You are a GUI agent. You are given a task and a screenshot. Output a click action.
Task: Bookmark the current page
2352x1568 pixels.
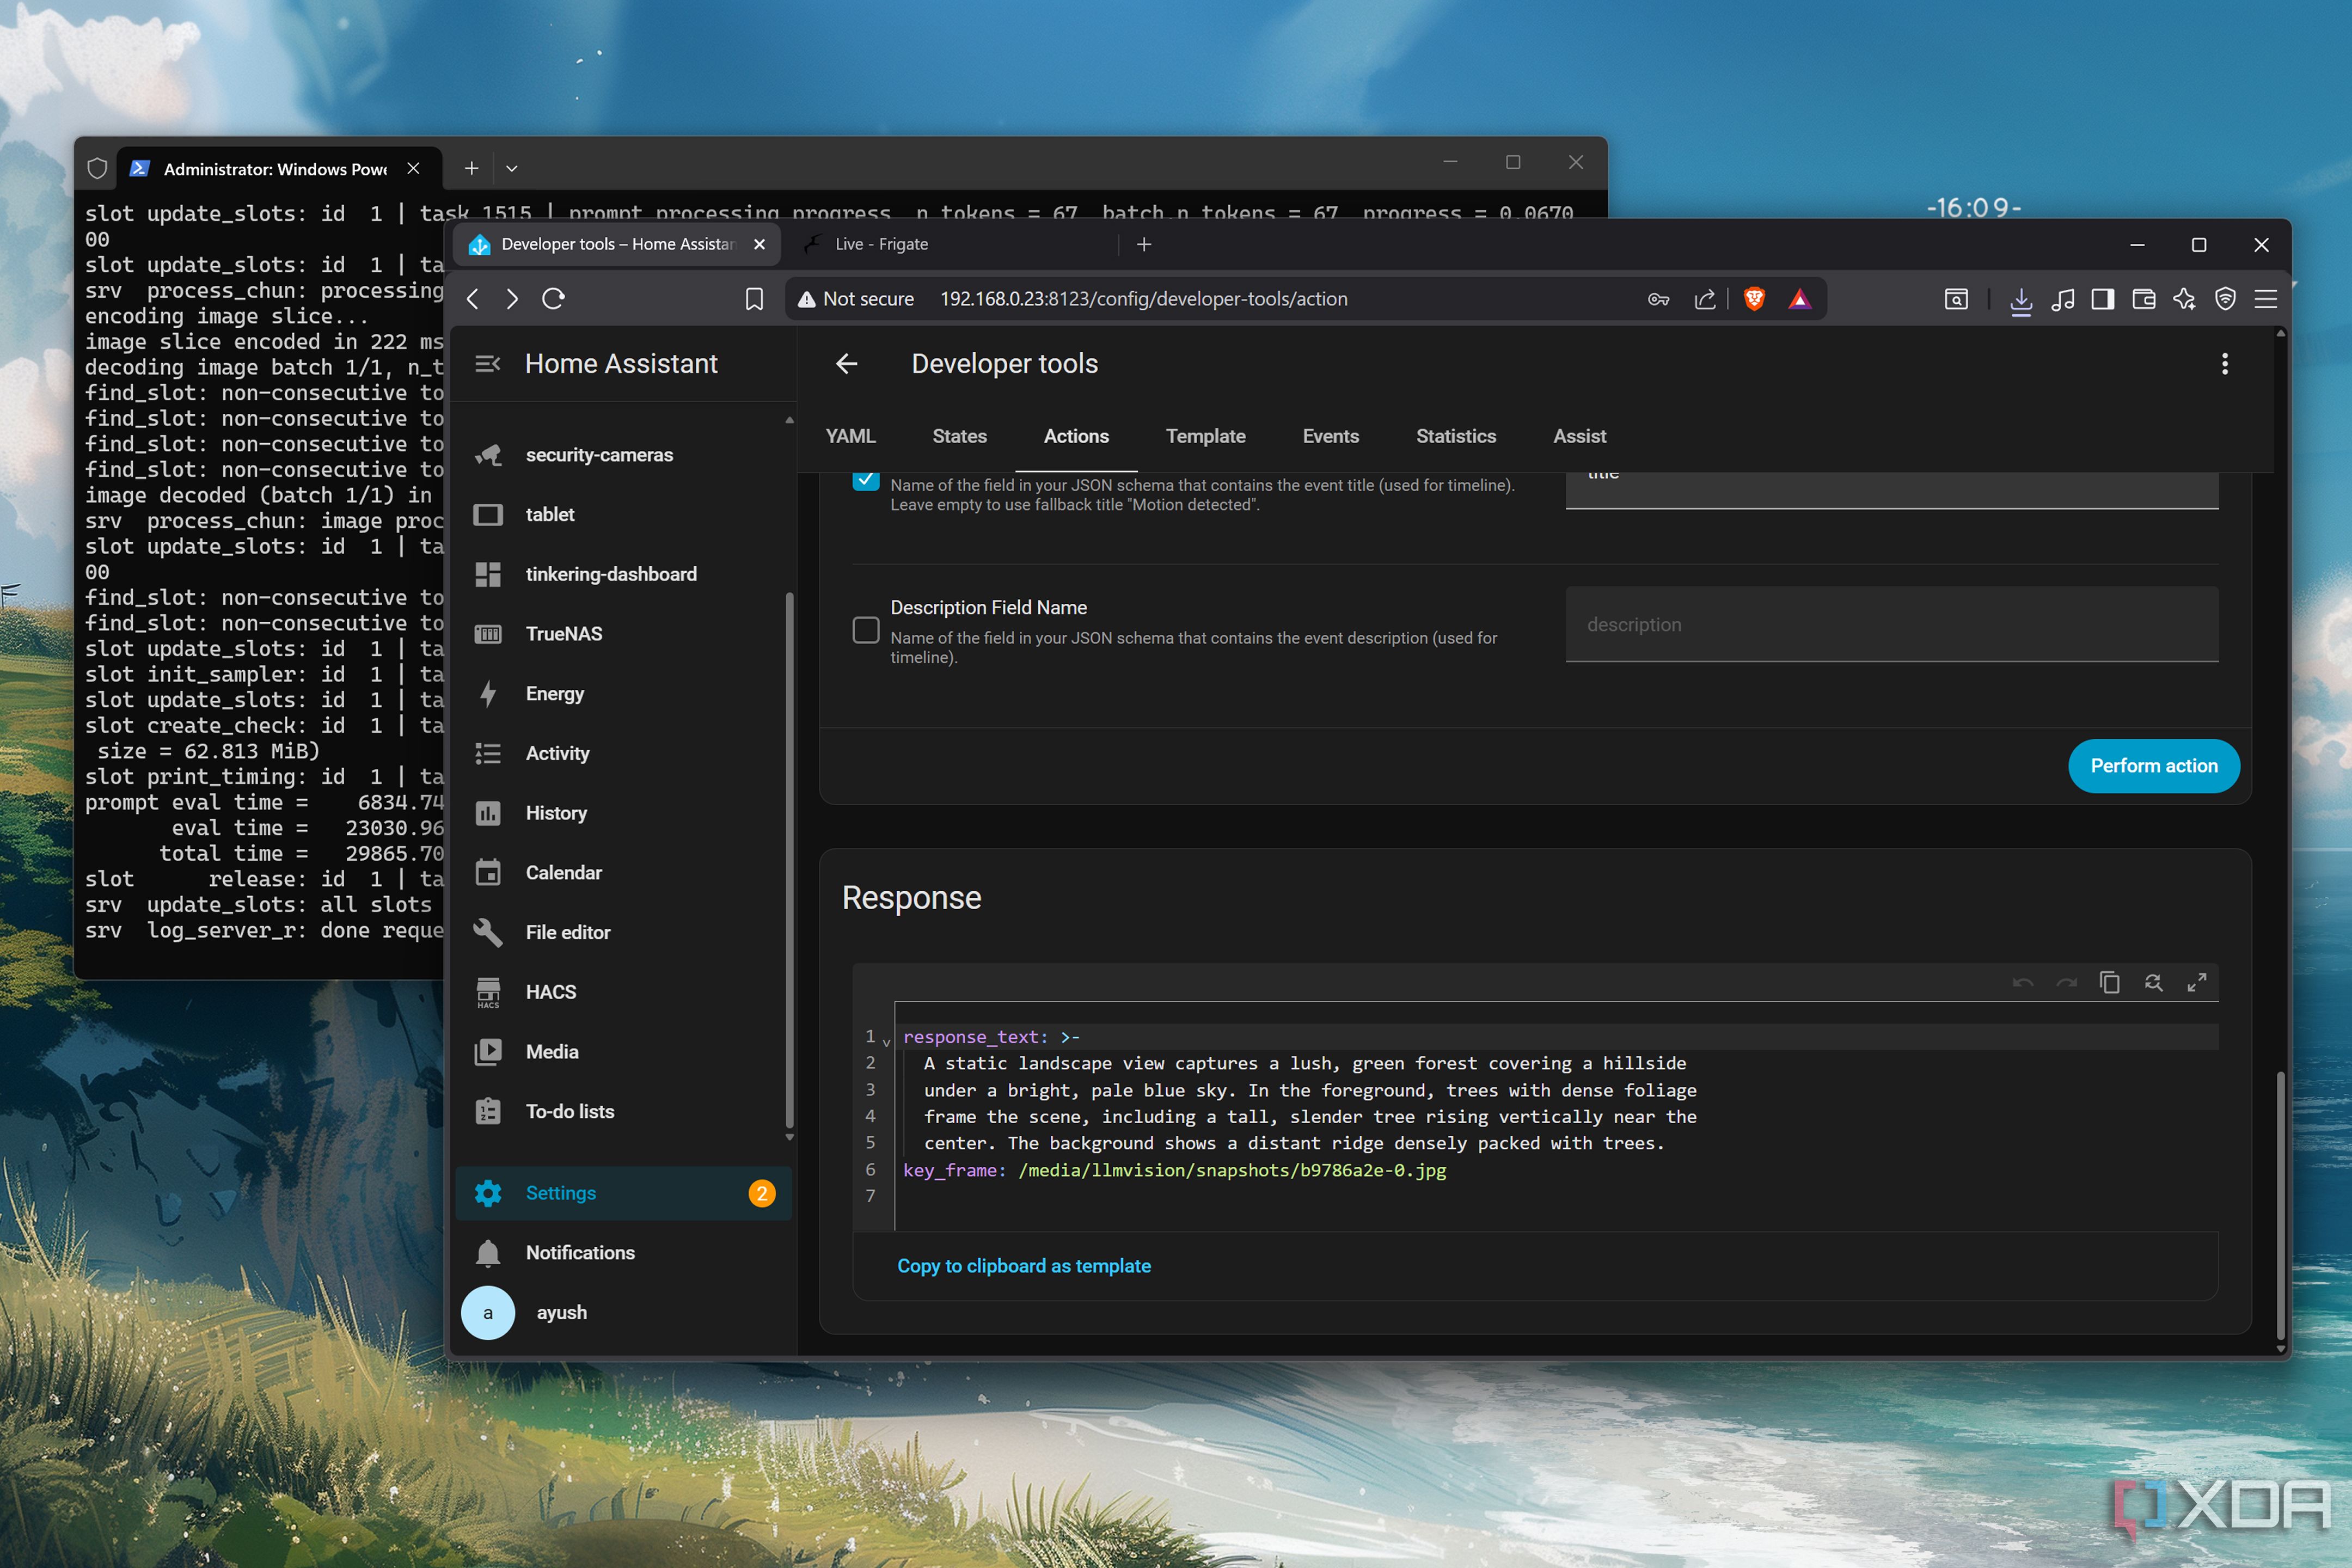tap(754, 299)
